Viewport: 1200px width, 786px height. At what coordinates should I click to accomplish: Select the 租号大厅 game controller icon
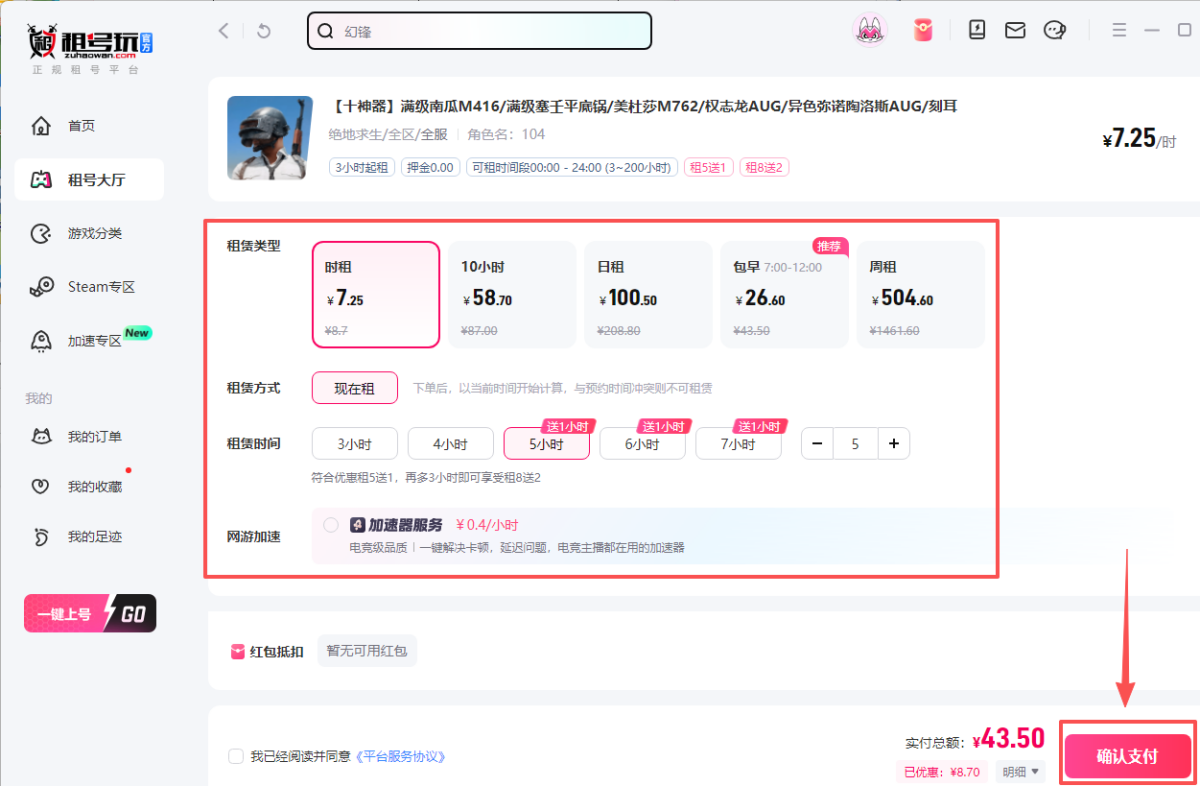[x=40, y=179]
